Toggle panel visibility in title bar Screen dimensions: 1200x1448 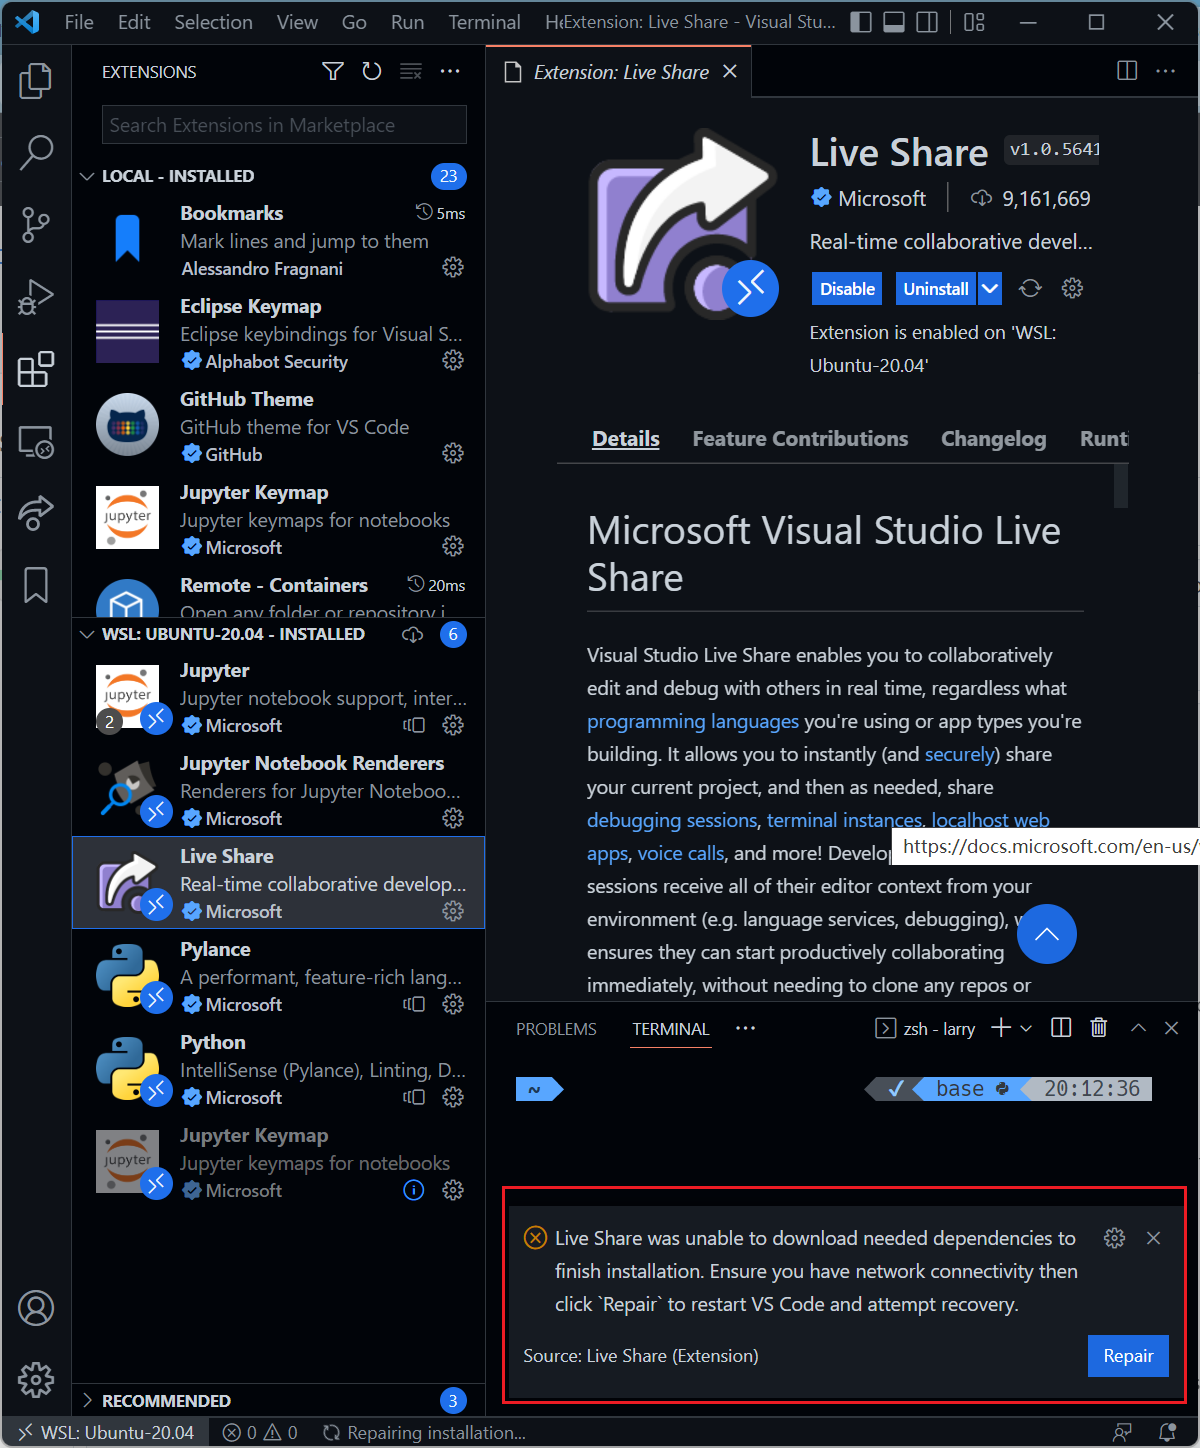tap(893, 21)
